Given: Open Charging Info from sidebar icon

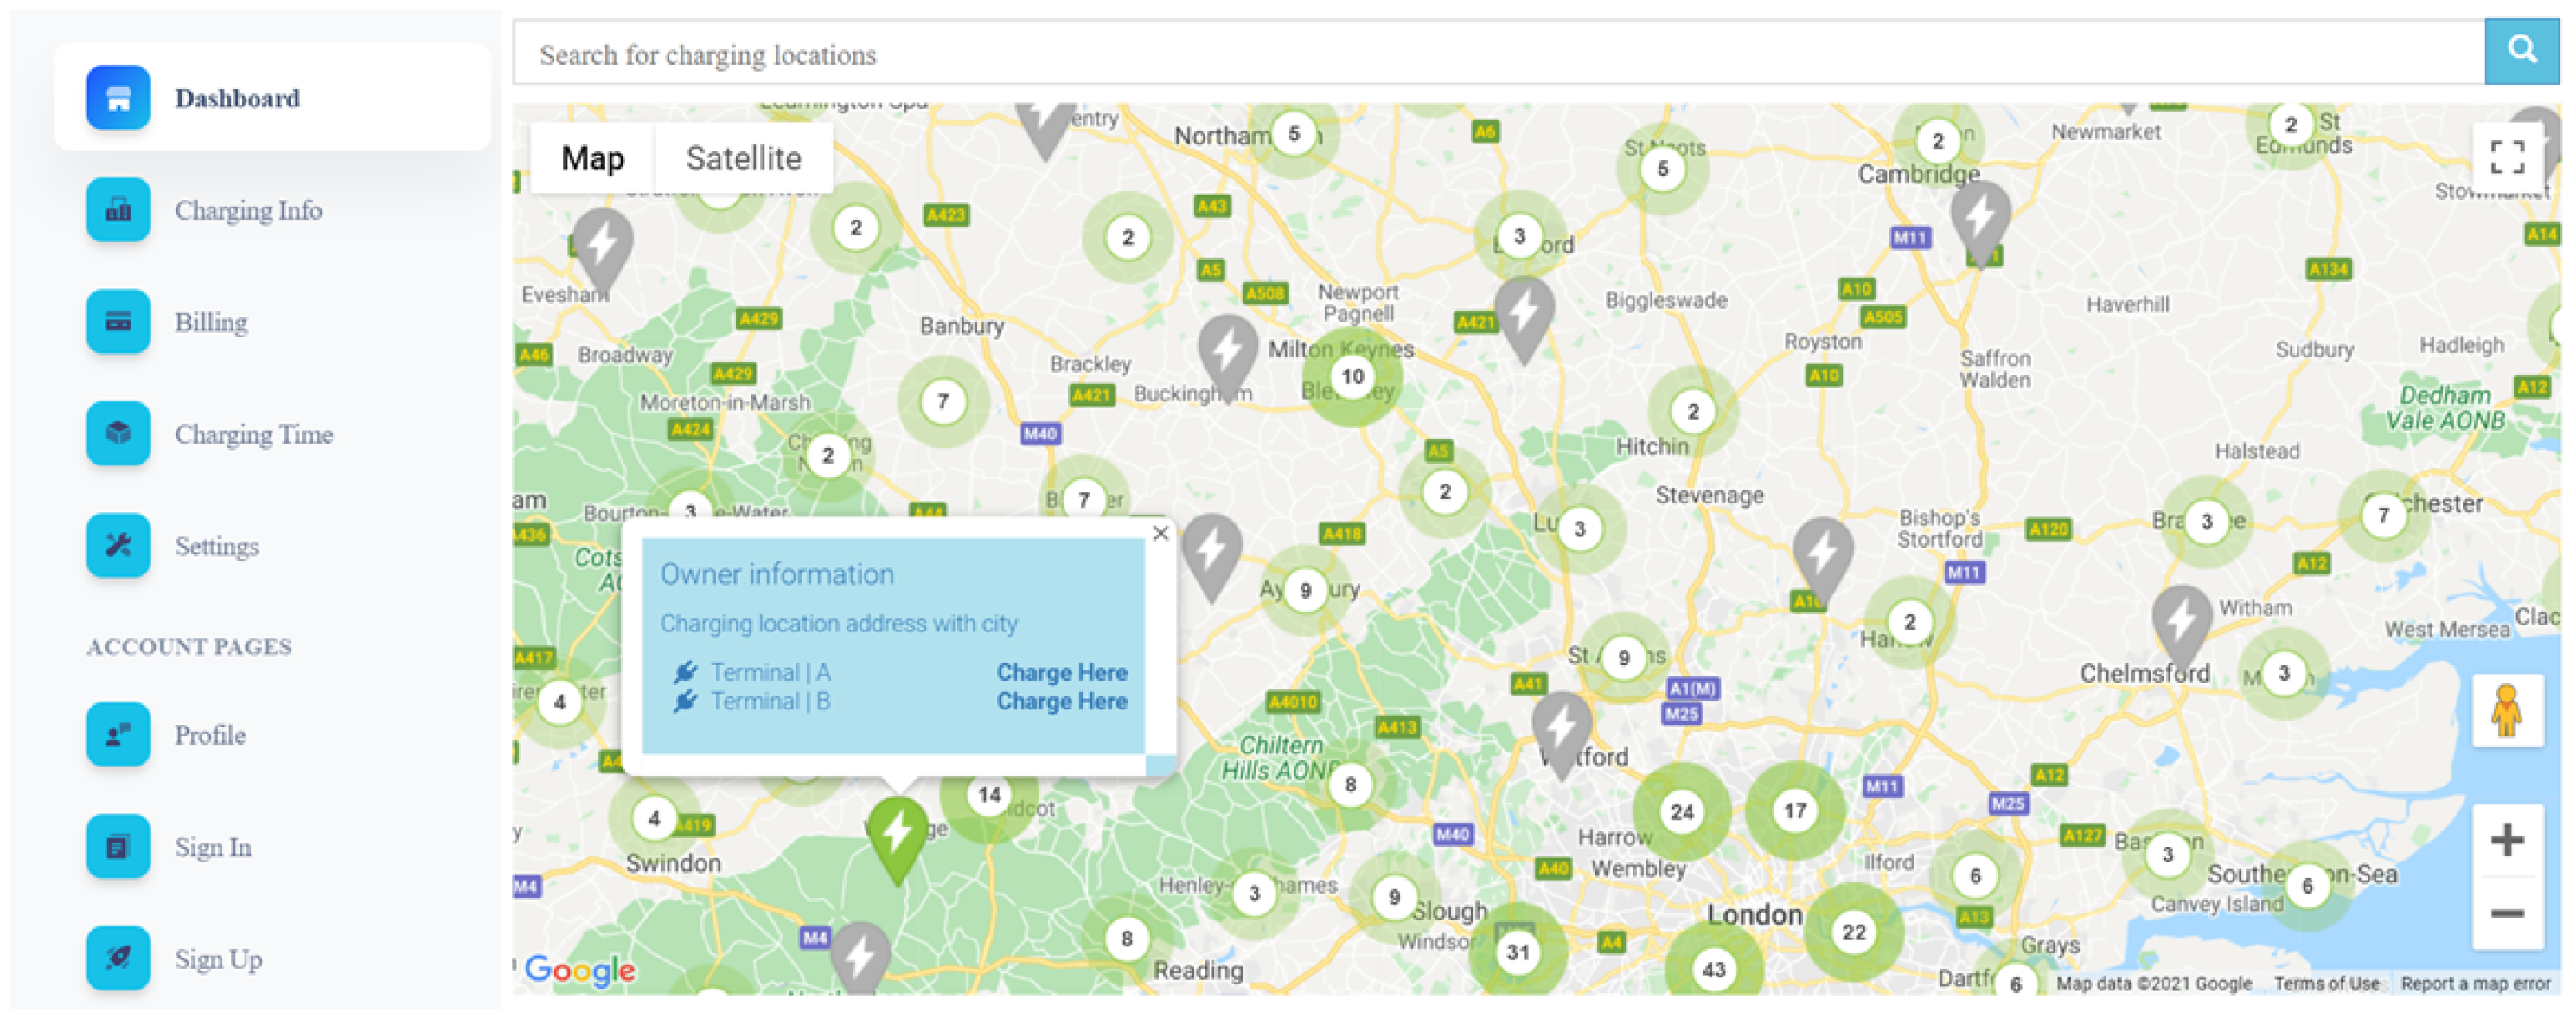Looking at the screenshot, I should tap(118, 210).
